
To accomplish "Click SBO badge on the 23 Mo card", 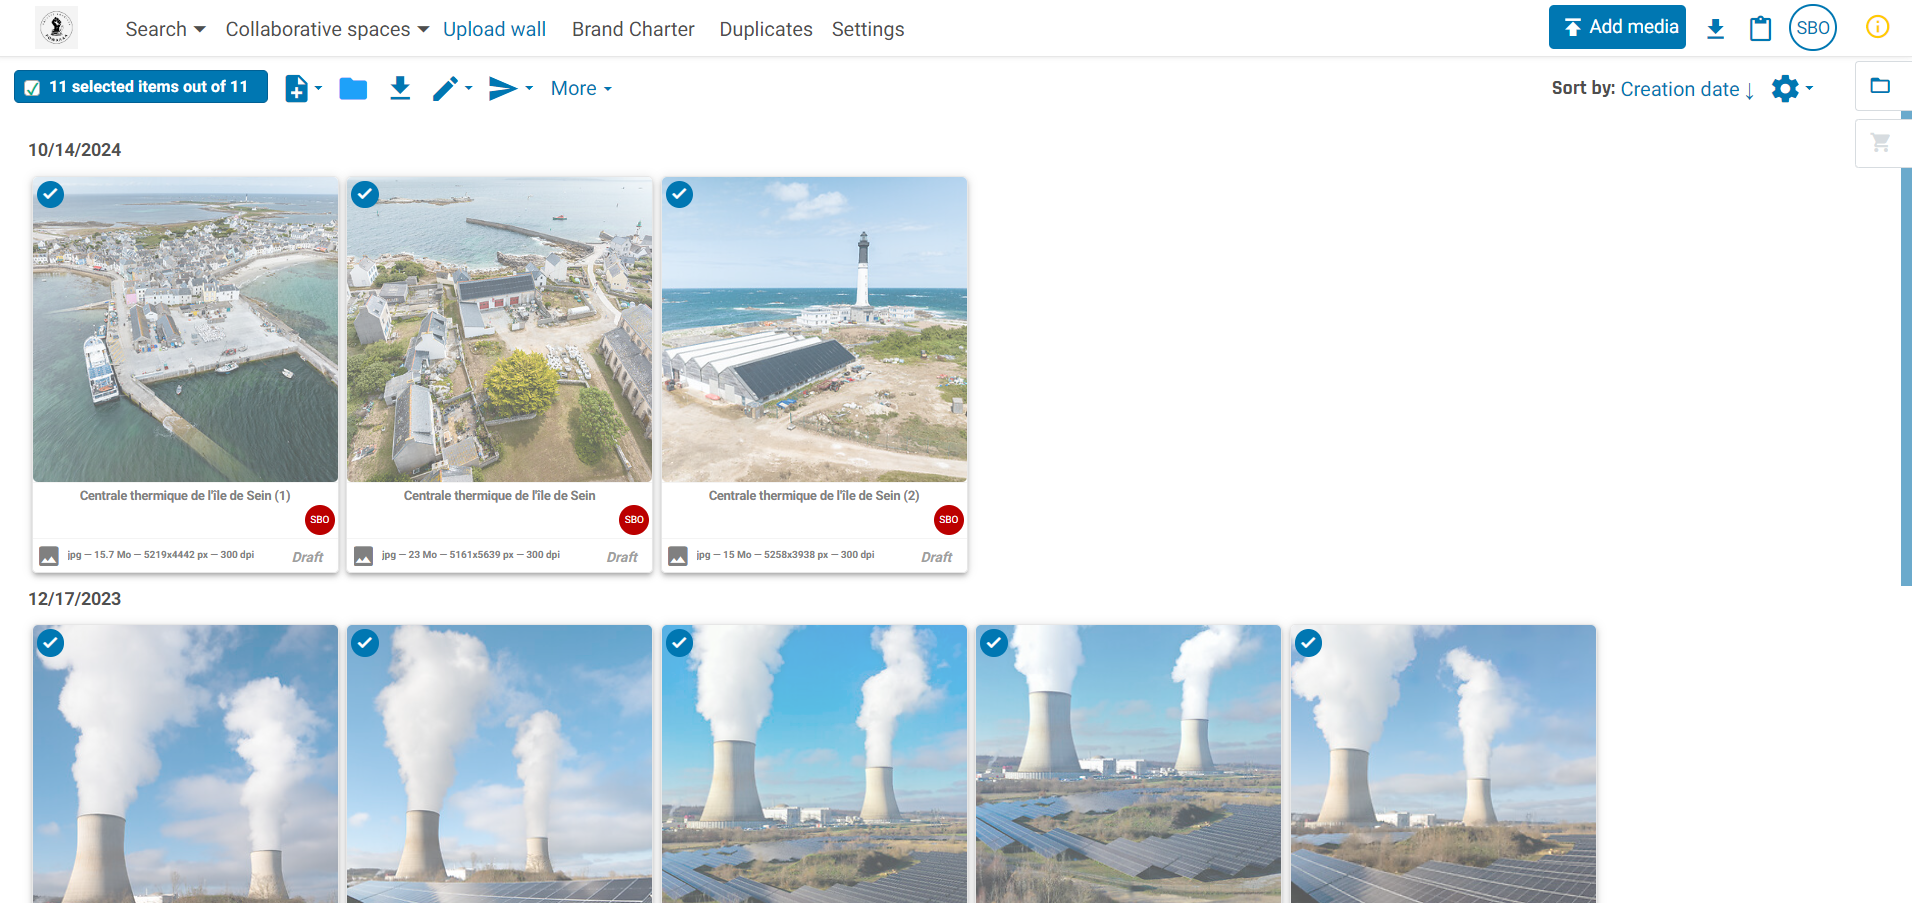I will [x=634, y=520].
